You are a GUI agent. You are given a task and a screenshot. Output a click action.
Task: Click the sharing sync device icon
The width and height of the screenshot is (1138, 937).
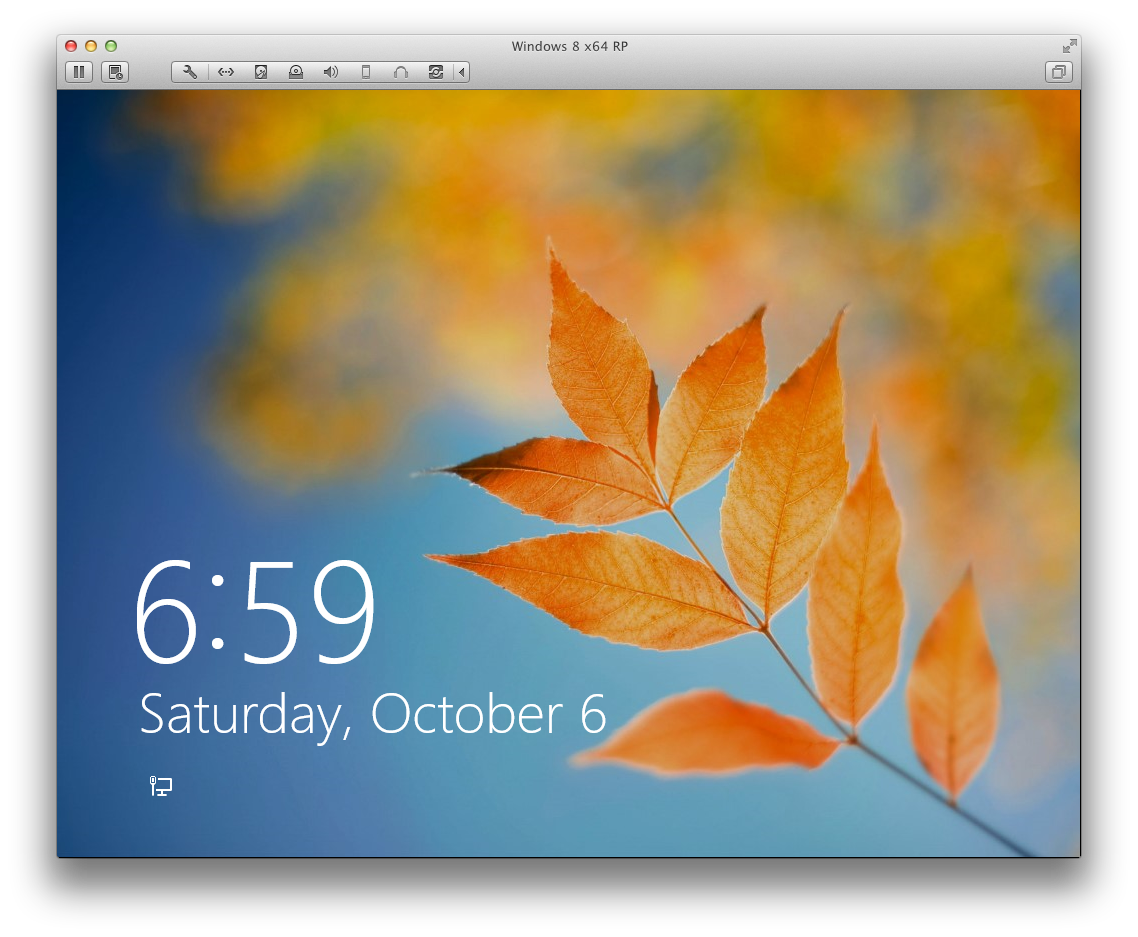pyautogui.click(x=435, y=72)
